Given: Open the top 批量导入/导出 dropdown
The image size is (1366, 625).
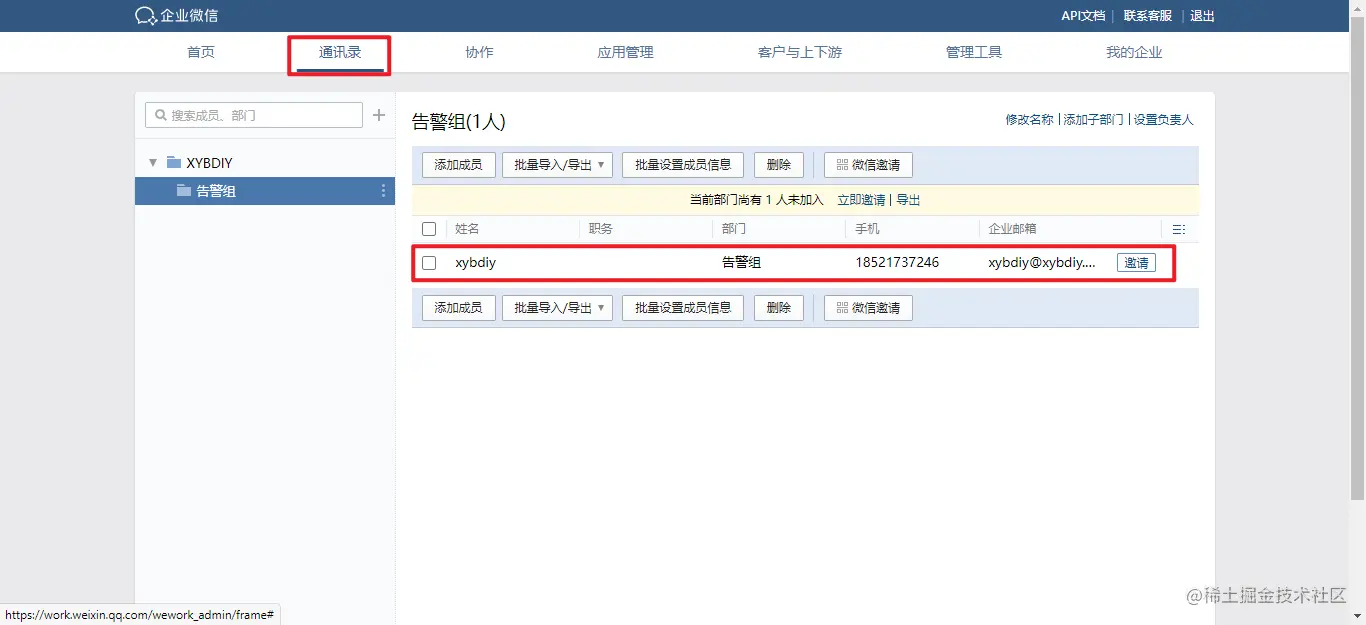Looking at the screenshot, I should [557, 165].
